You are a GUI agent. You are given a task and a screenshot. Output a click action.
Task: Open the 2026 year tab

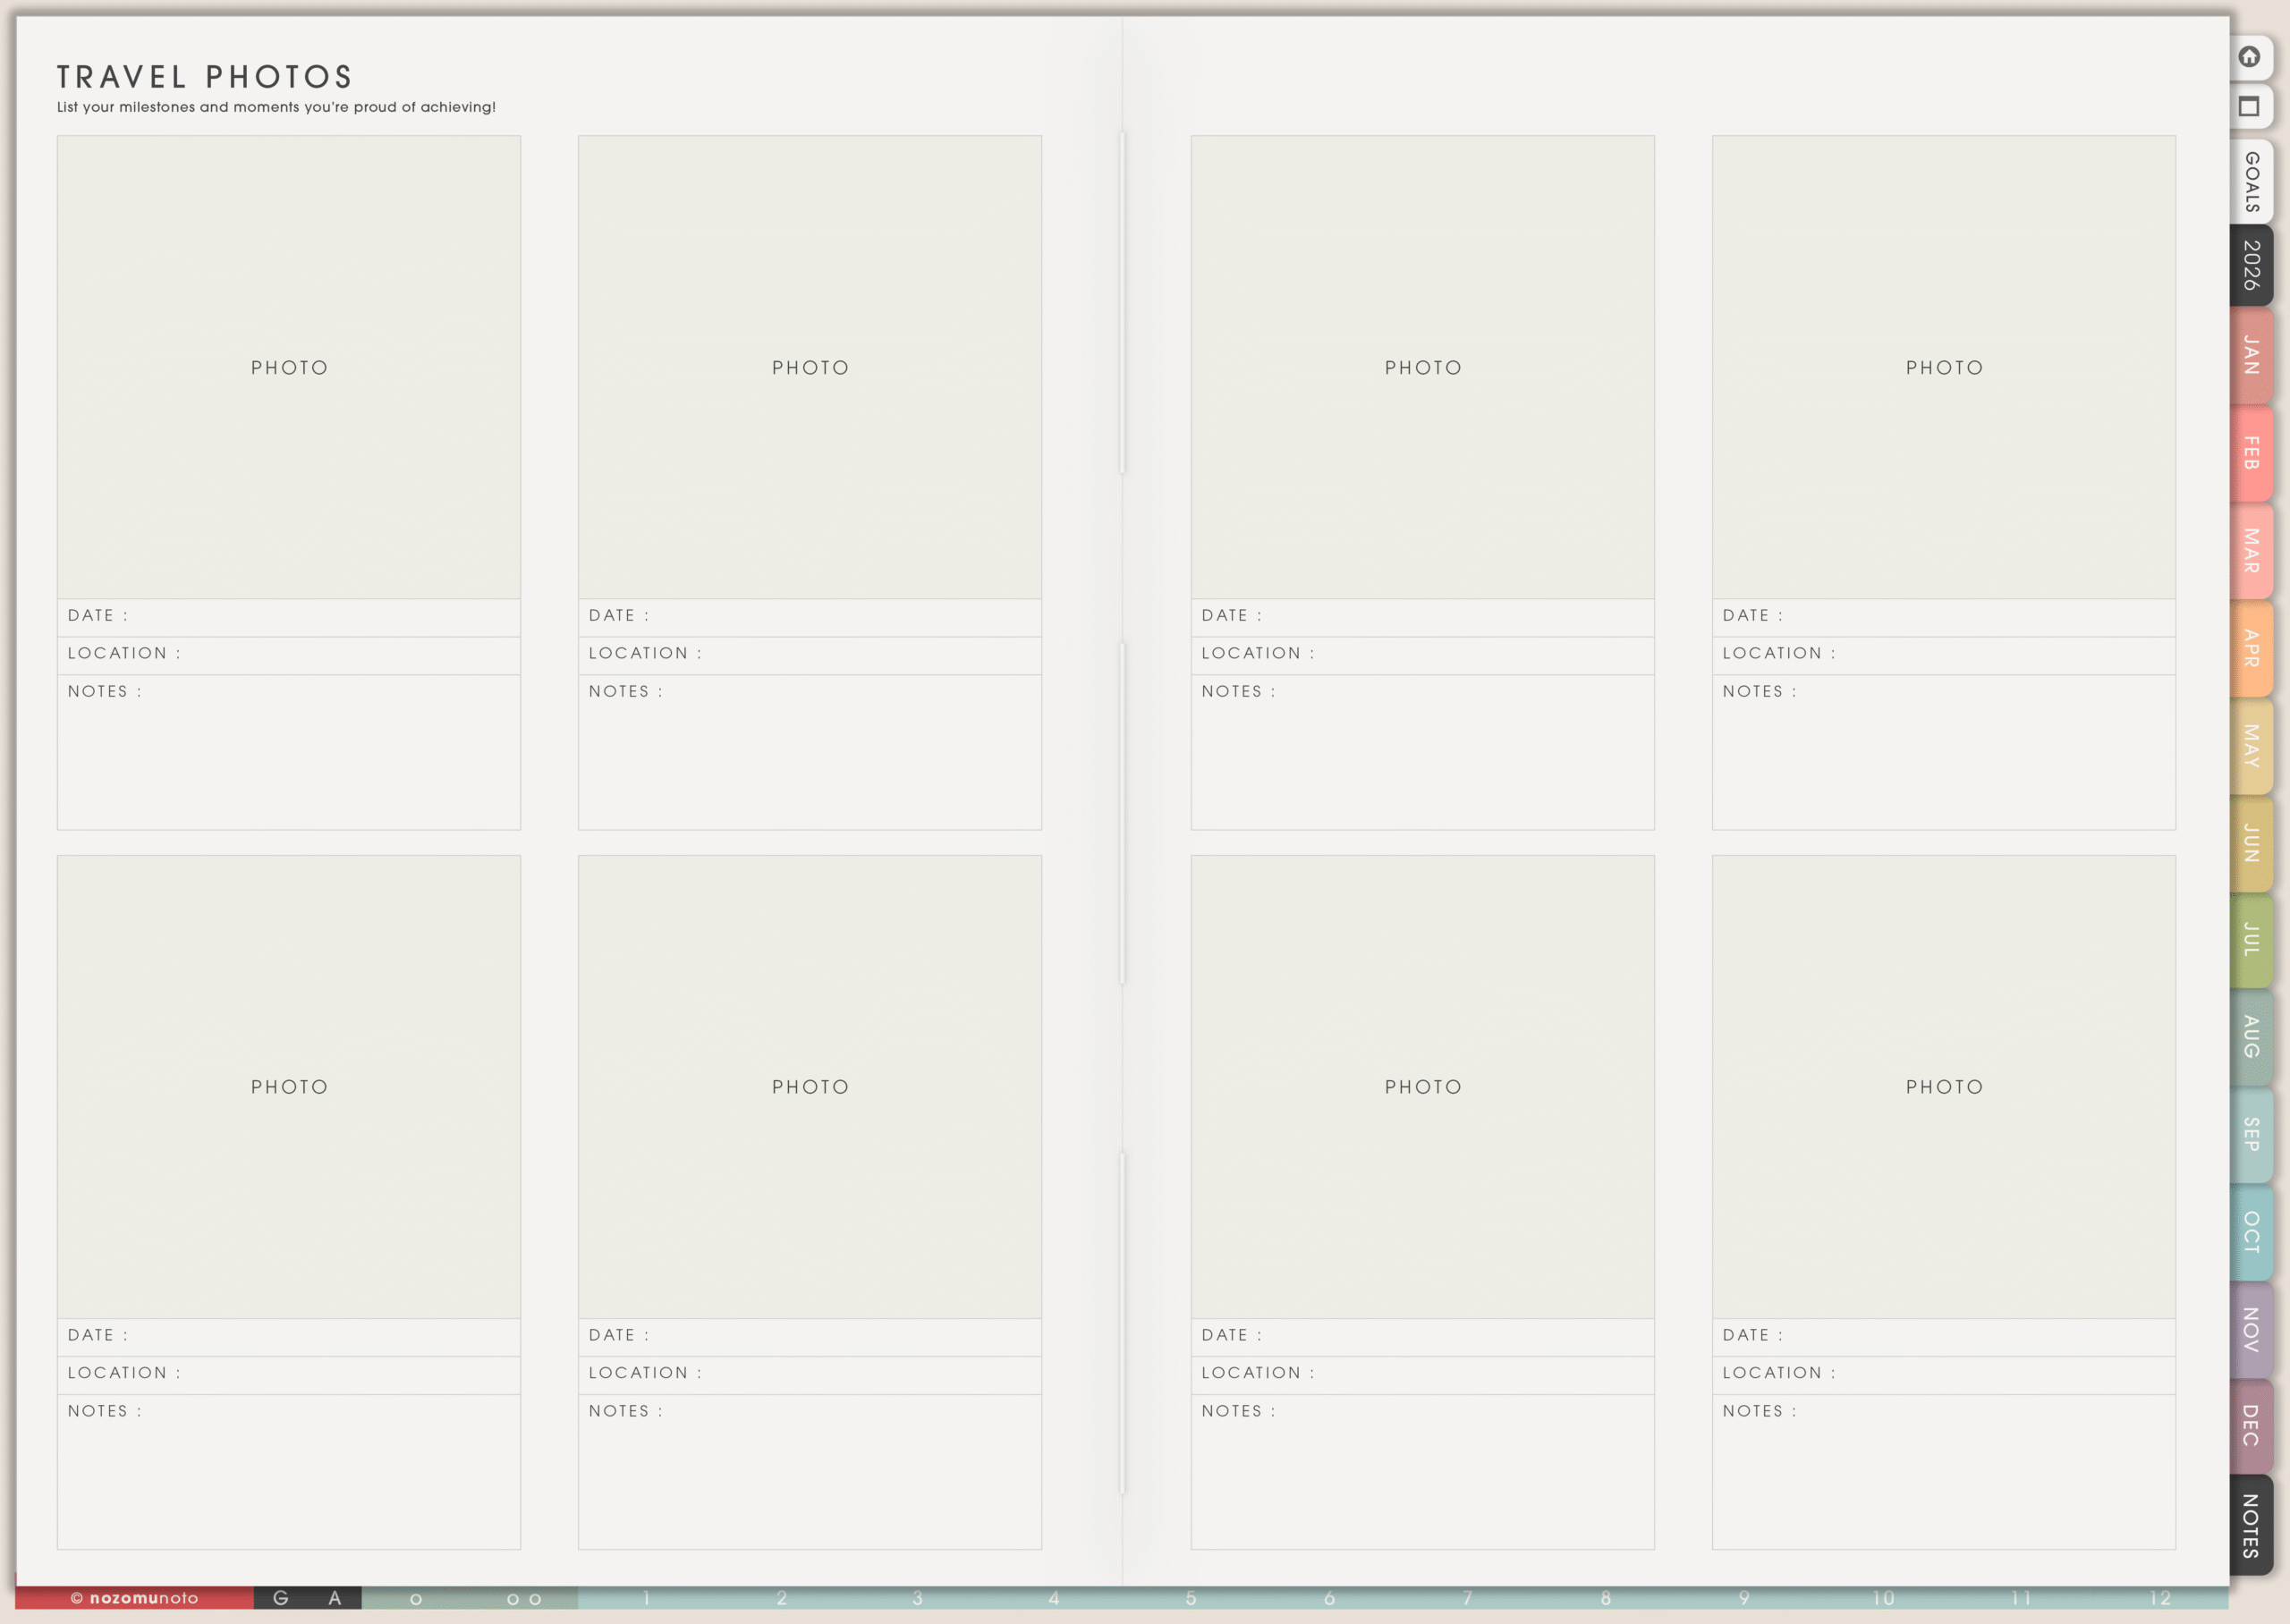click(2251, 265)
